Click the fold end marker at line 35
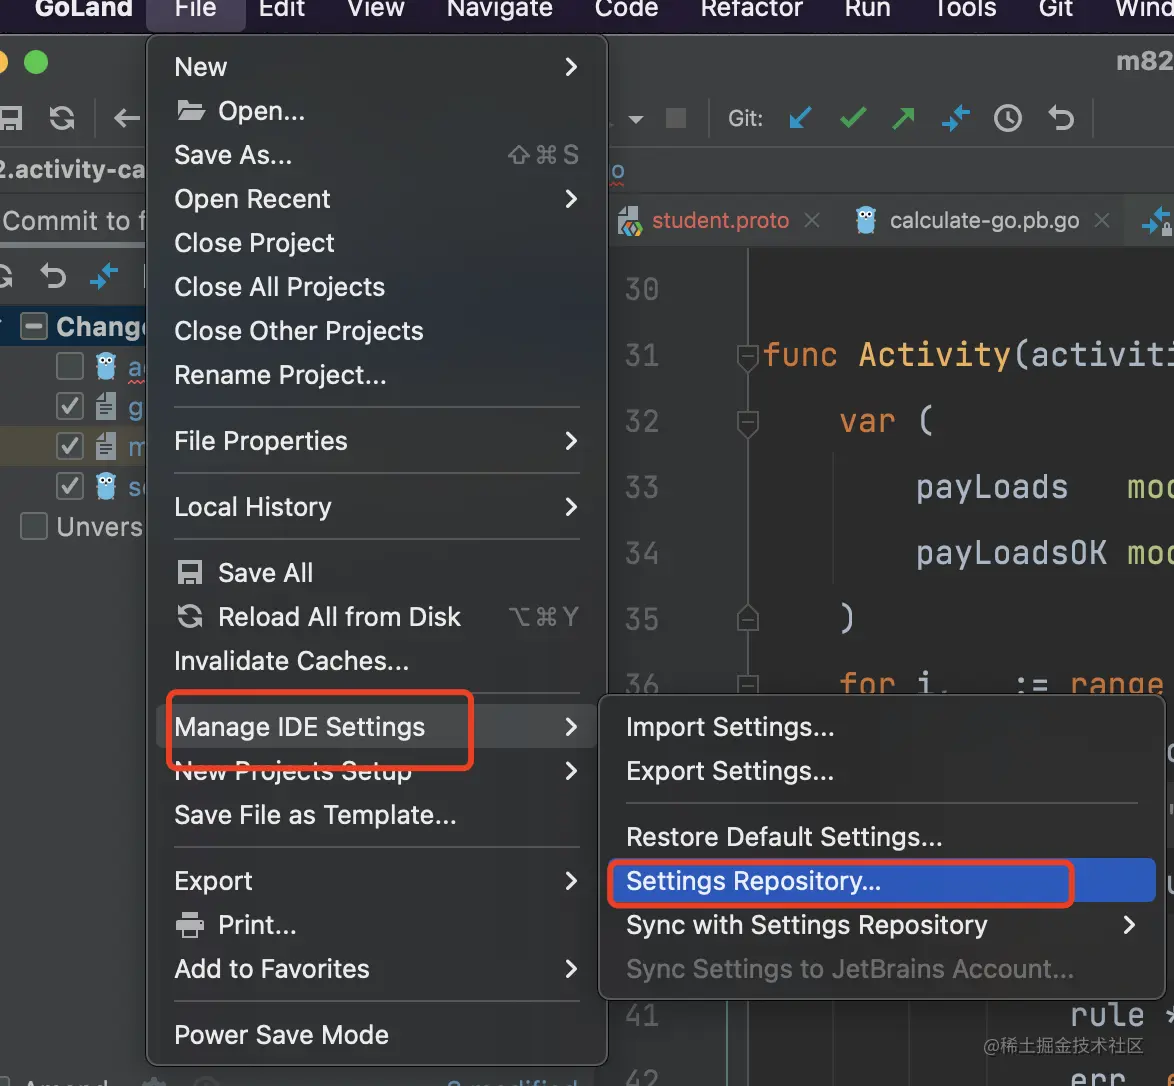This screenshot has height=1086, width=1174. coord(747,618)
